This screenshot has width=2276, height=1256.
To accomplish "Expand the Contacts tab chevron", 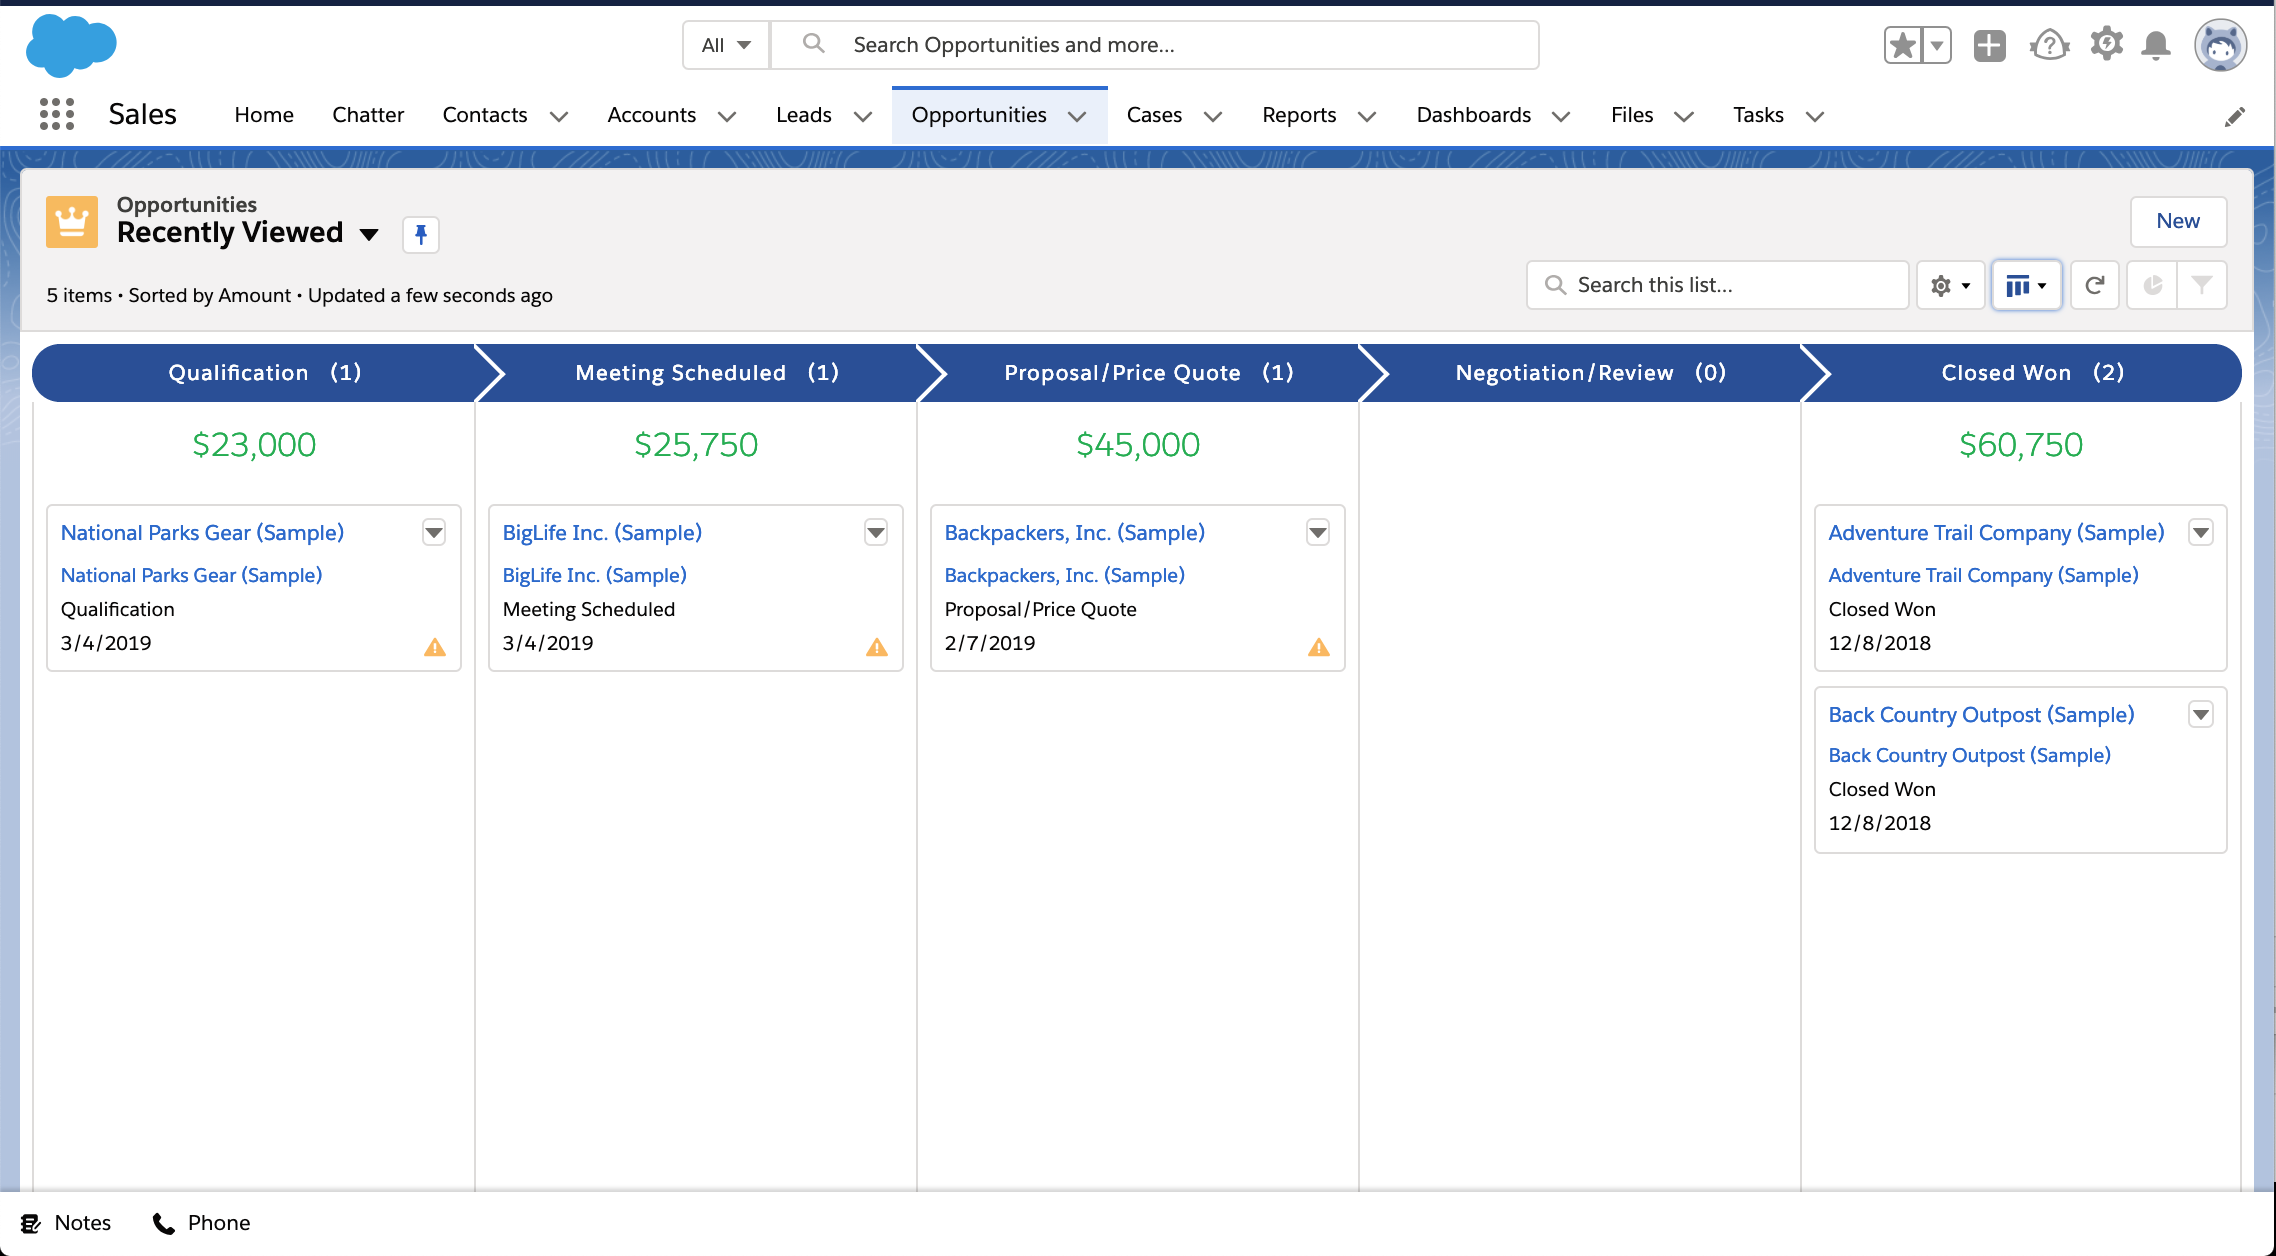I will click(x=559, y=116).
